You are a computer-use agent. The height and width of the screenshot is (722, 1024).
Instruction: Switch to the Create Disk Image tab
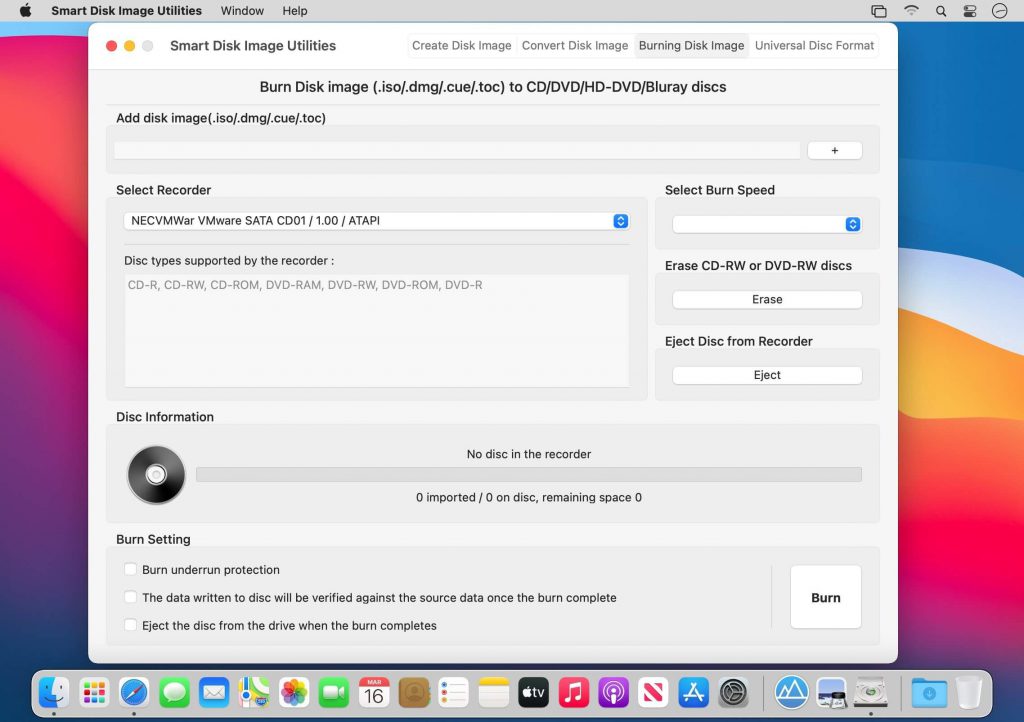click(x=461, y=45)
